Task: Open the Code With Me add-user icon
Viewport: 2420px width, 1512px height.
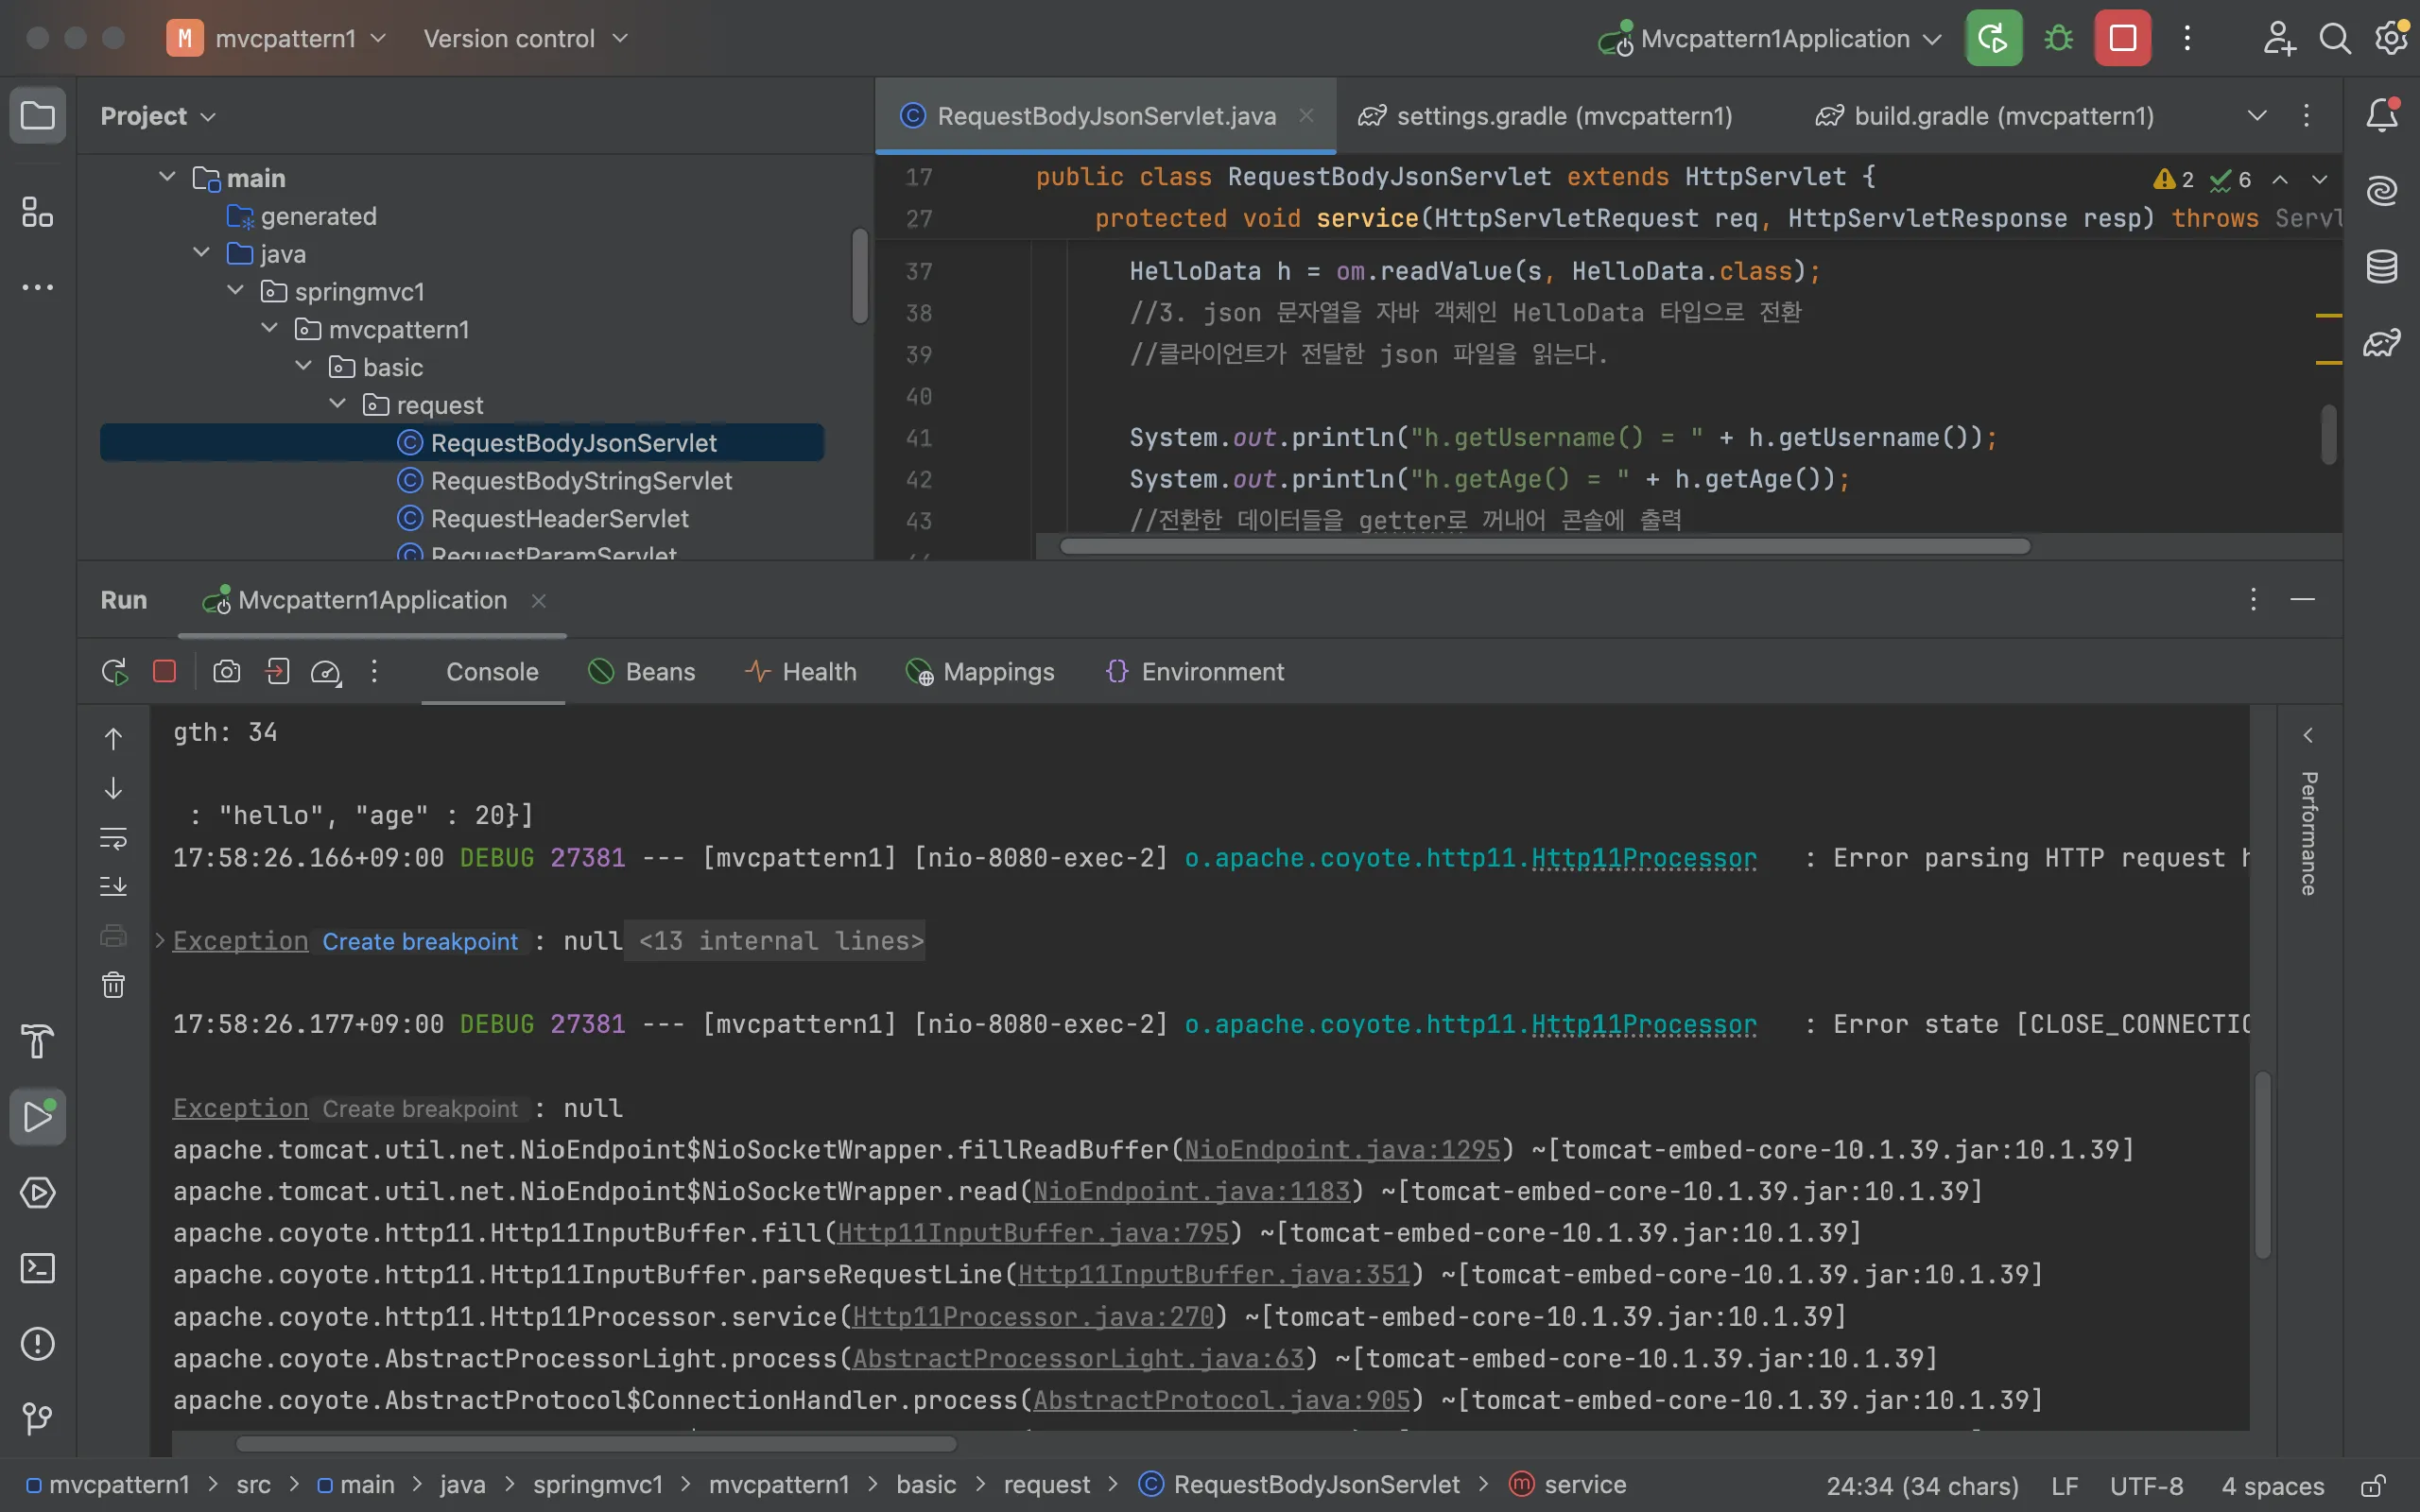Action: tap(2278, 38)
